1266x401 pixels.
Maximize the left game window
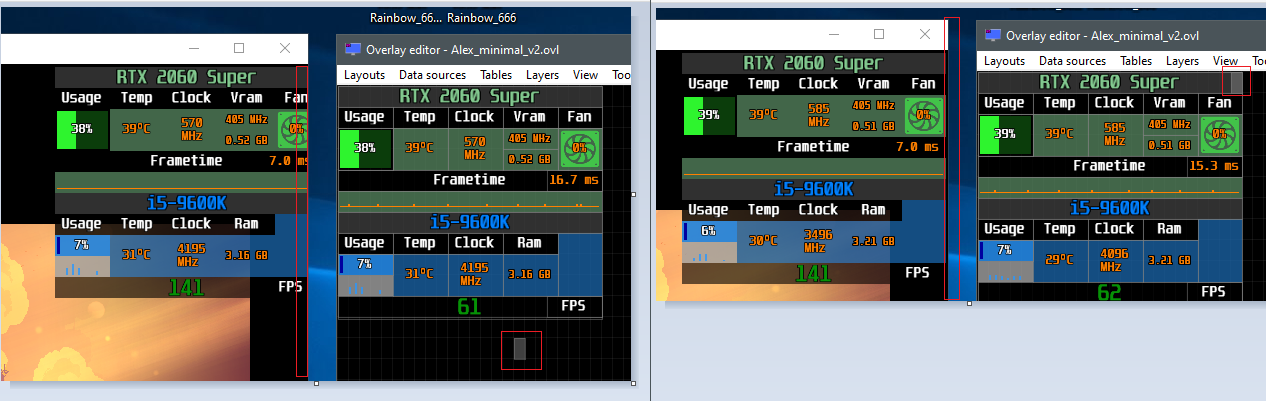(x=239, y=48)
